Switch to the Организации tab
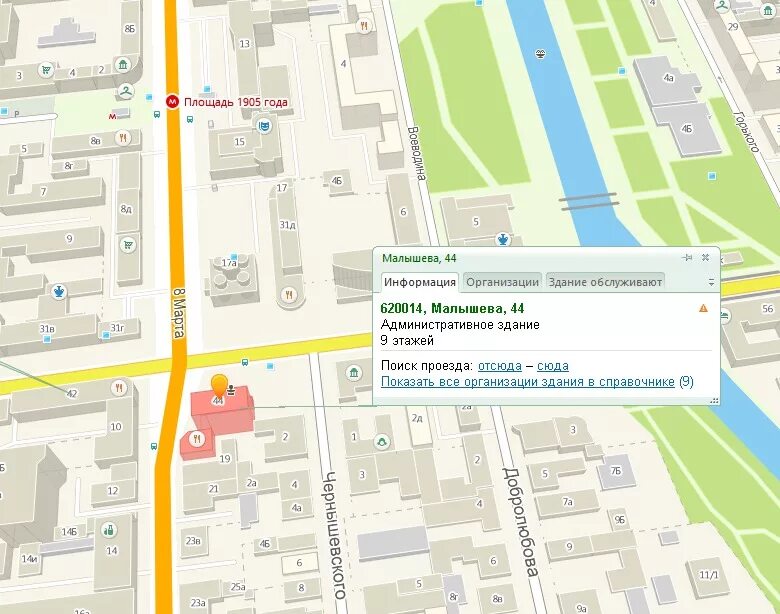Screen dimensions: 780x614 coord(502,282)
